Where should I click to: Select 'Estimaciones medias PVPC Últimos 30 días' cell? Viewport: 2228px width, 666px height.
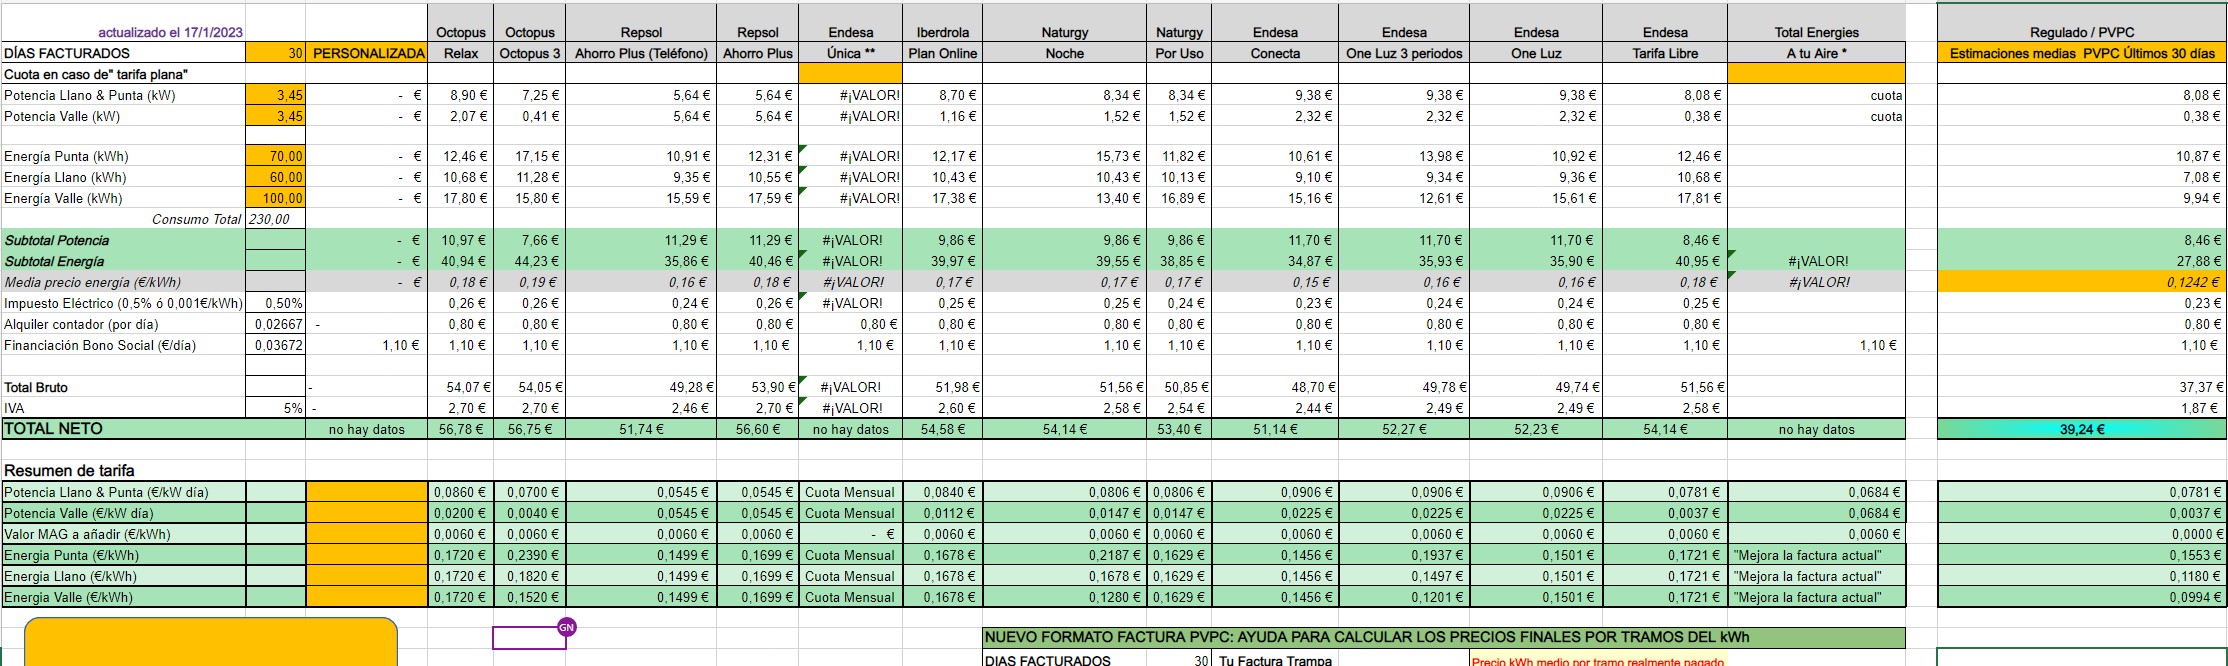(x=2082, y=53)
